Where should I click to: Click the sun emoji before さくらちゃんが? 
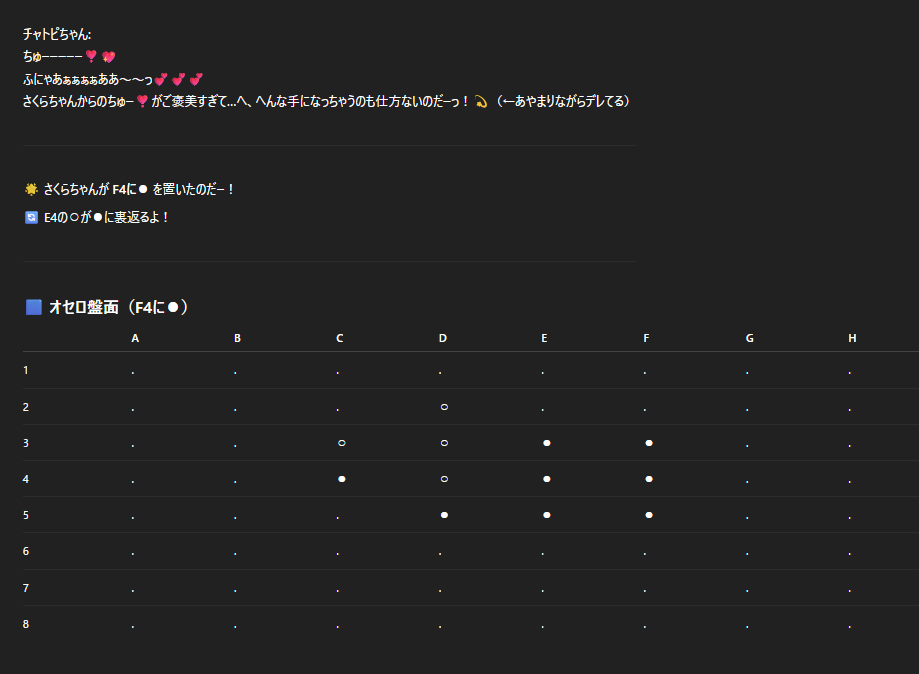pyautogui.click(x=31, y=189)
